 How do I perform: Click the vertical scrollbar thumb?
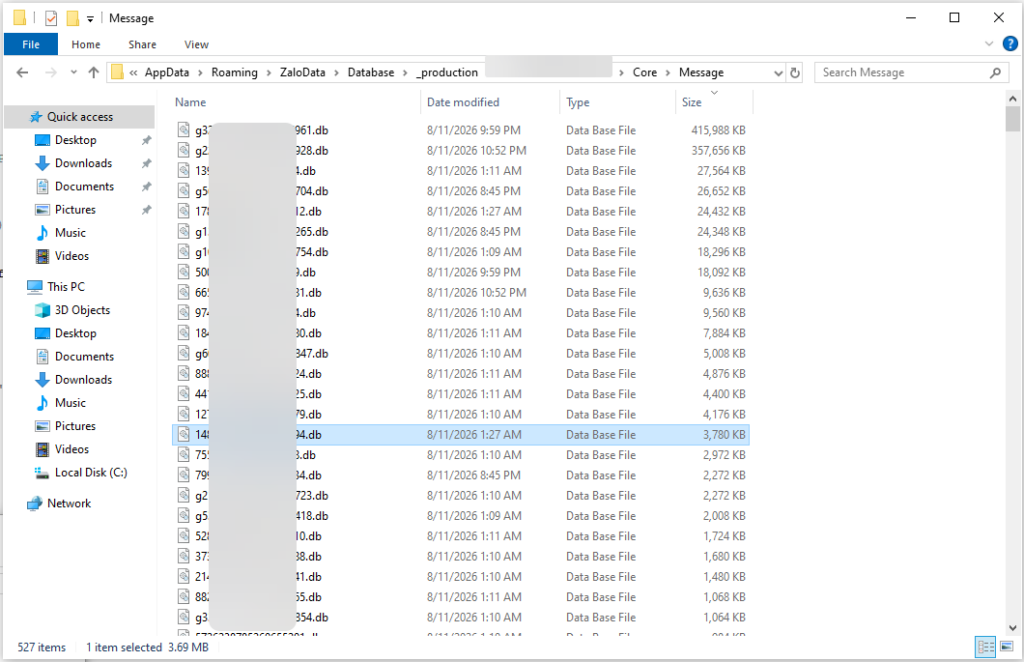click(x=1012, y=119)
